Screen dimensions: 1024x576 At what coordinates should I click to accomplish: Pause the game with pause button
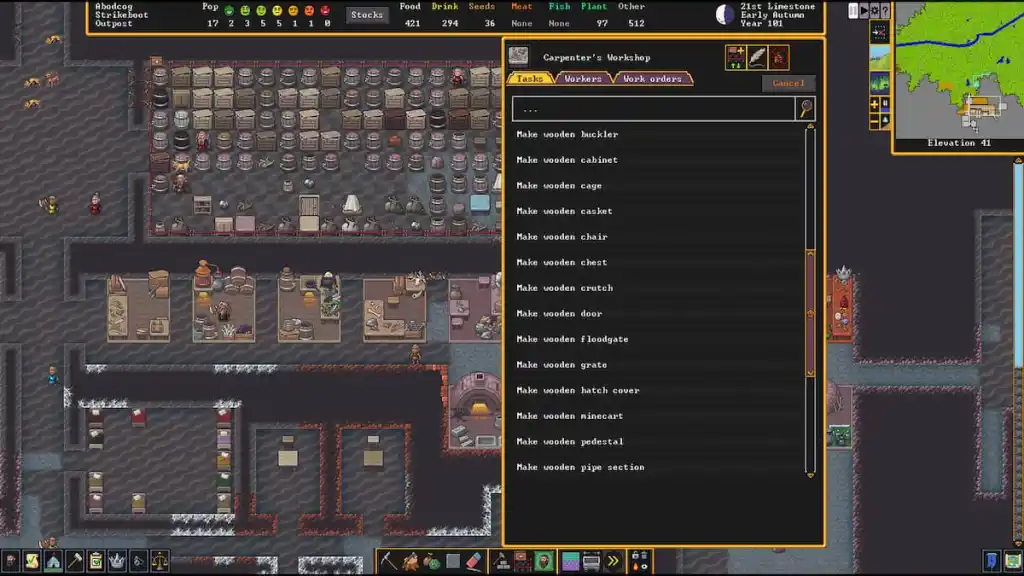point(853,10)
